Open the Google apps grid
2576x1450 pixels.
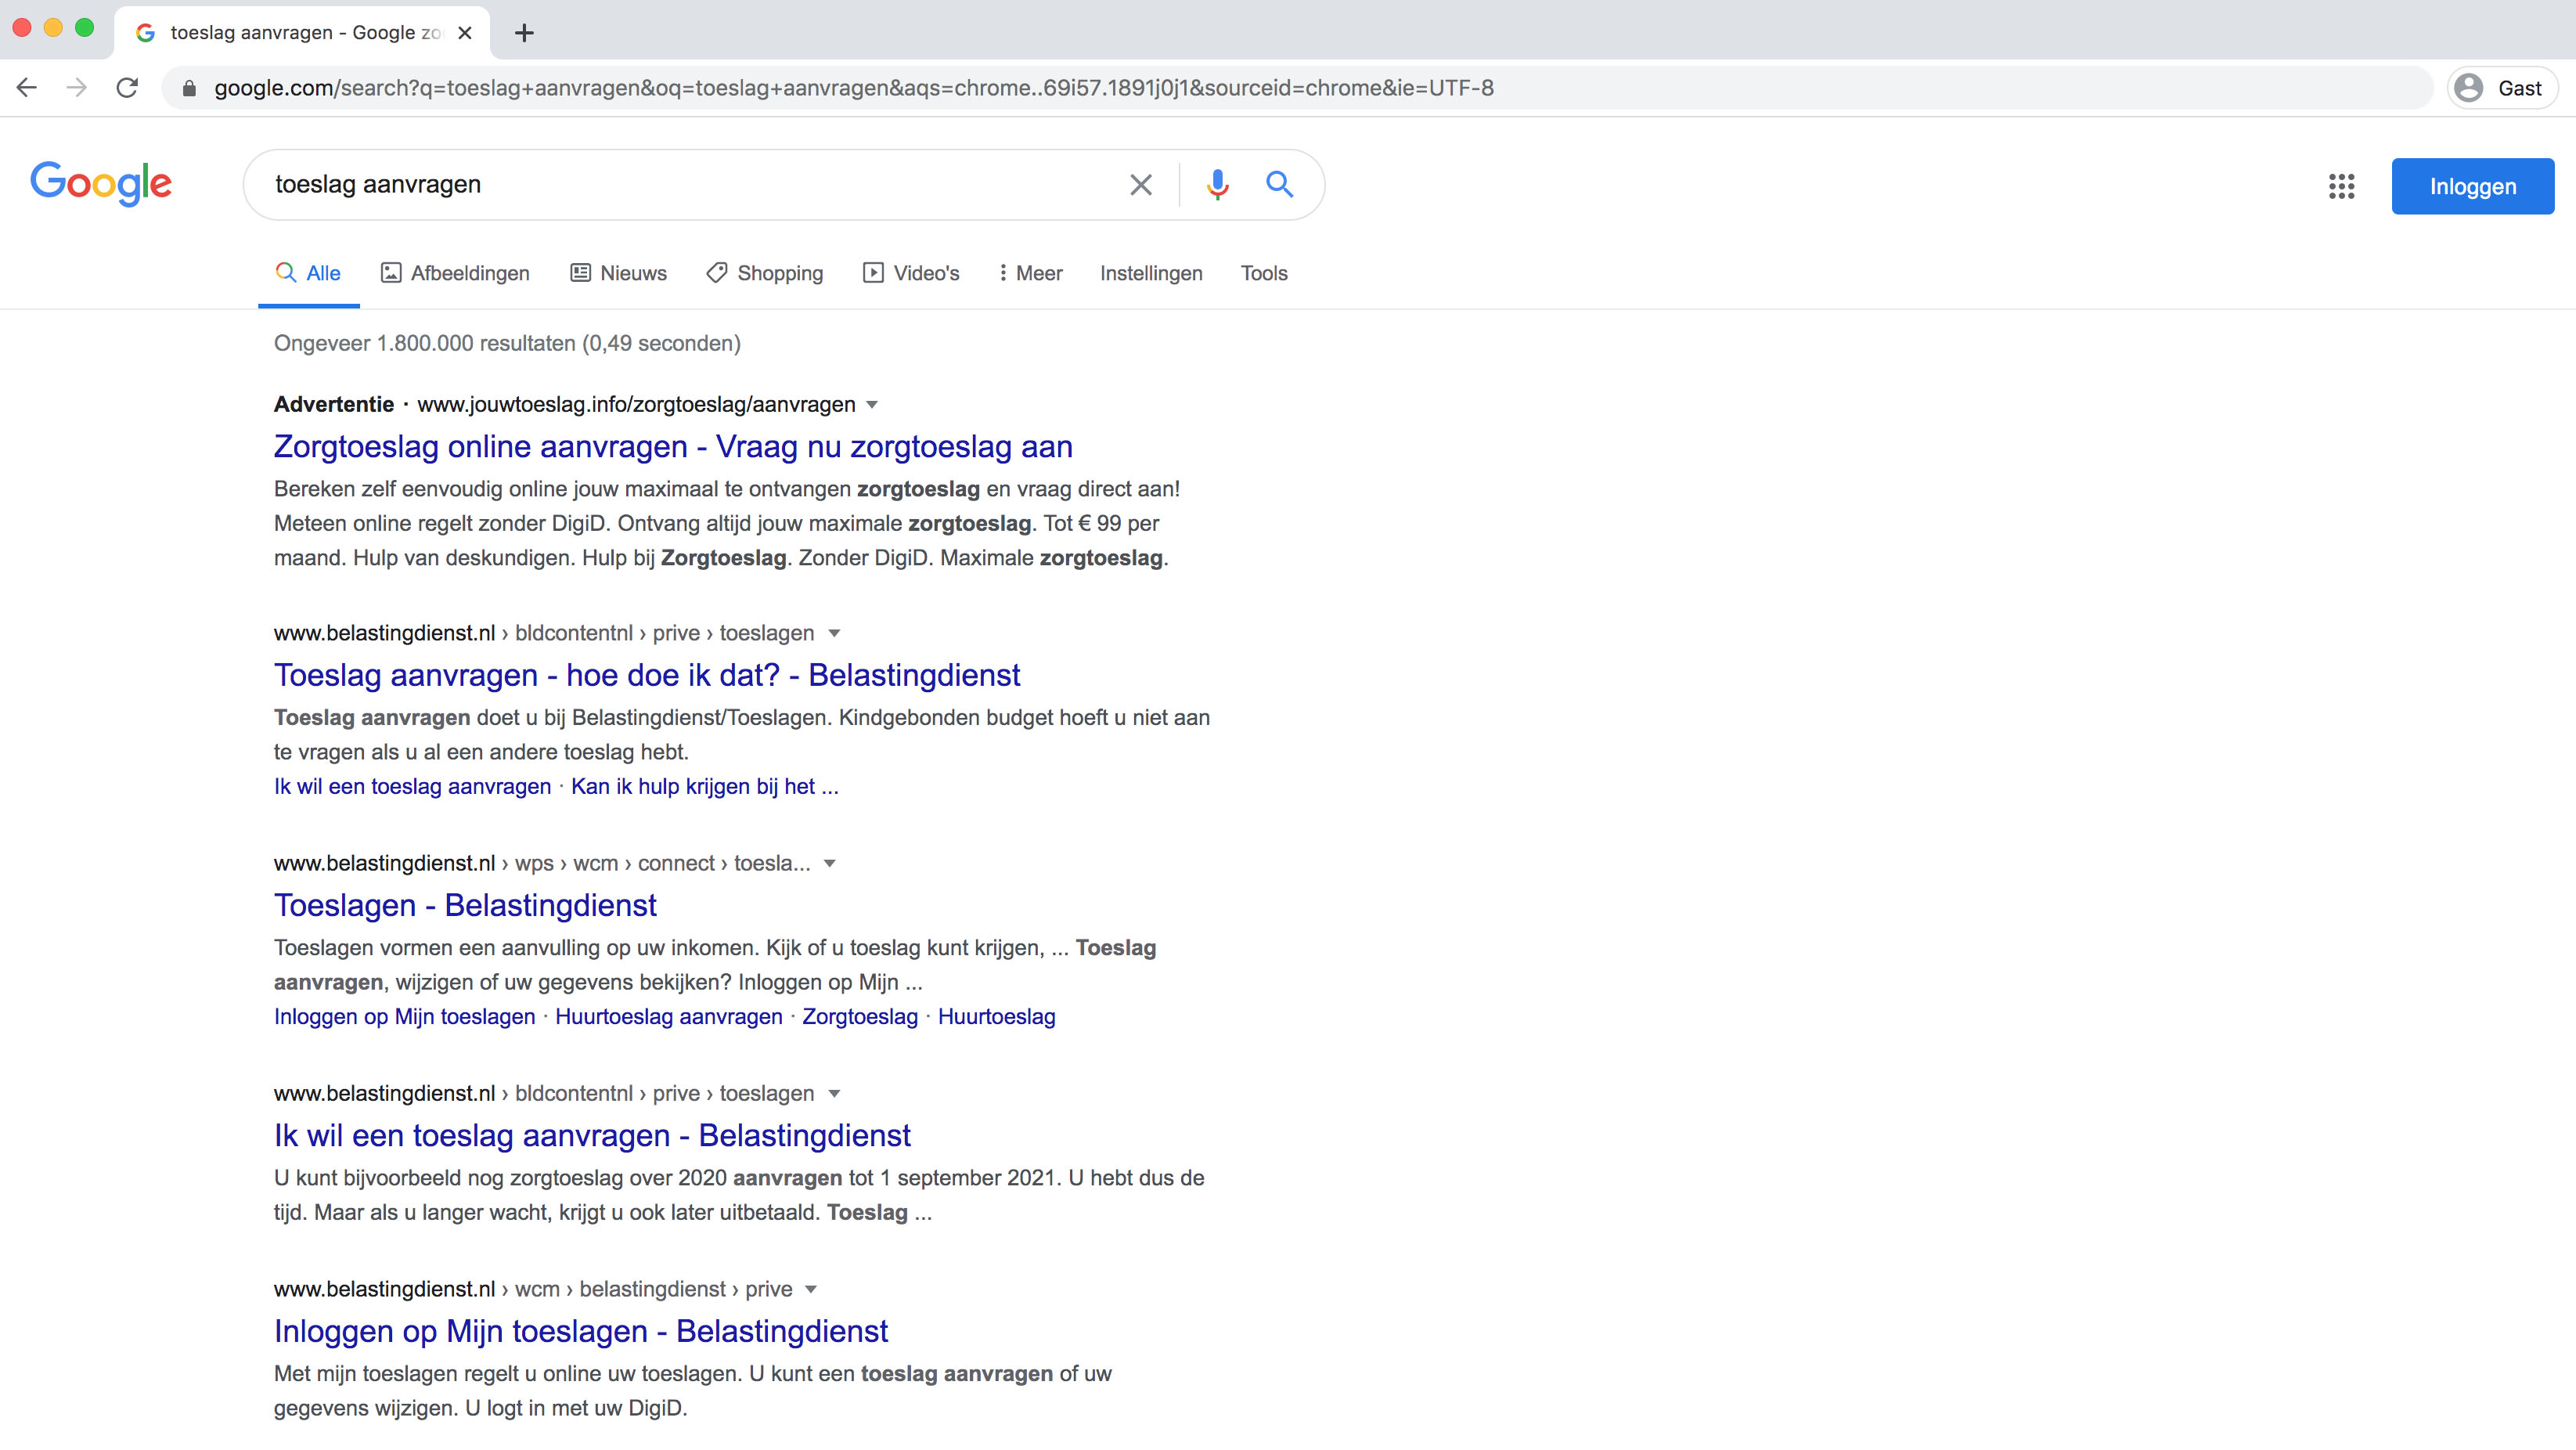click(x=2341, y=186)
